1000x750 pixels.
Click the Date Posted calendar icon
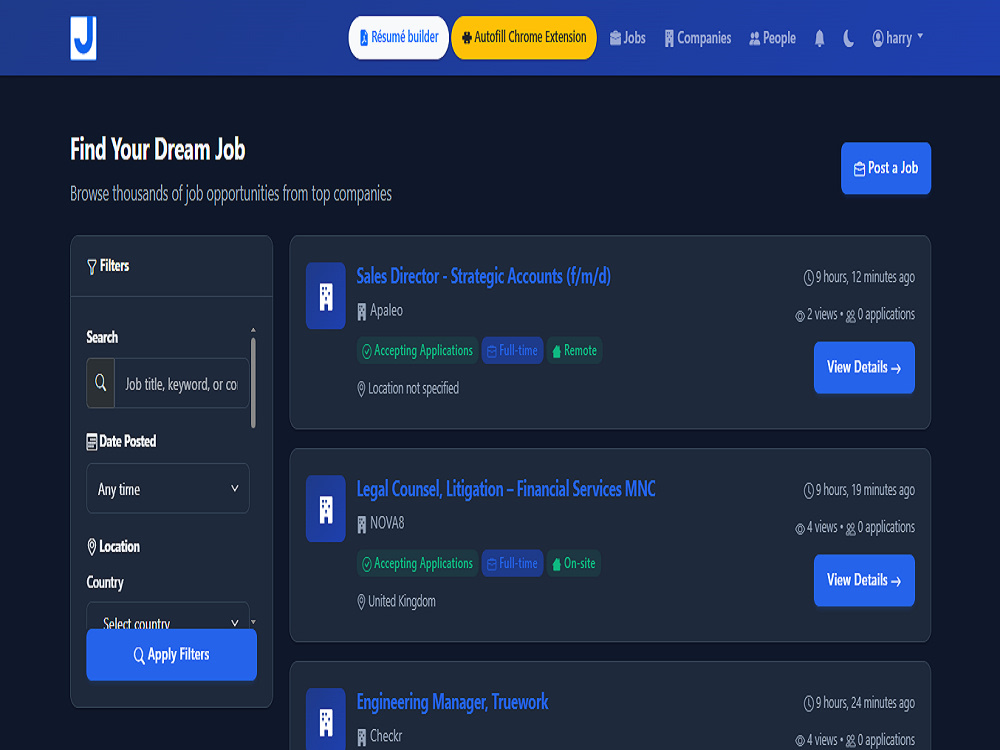(92, 442)
